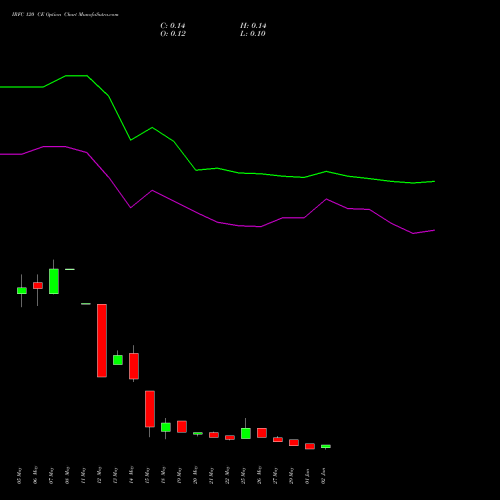Click the red candle for 27 May
This screenshot has width=500, height=500.
coord(278,440)
